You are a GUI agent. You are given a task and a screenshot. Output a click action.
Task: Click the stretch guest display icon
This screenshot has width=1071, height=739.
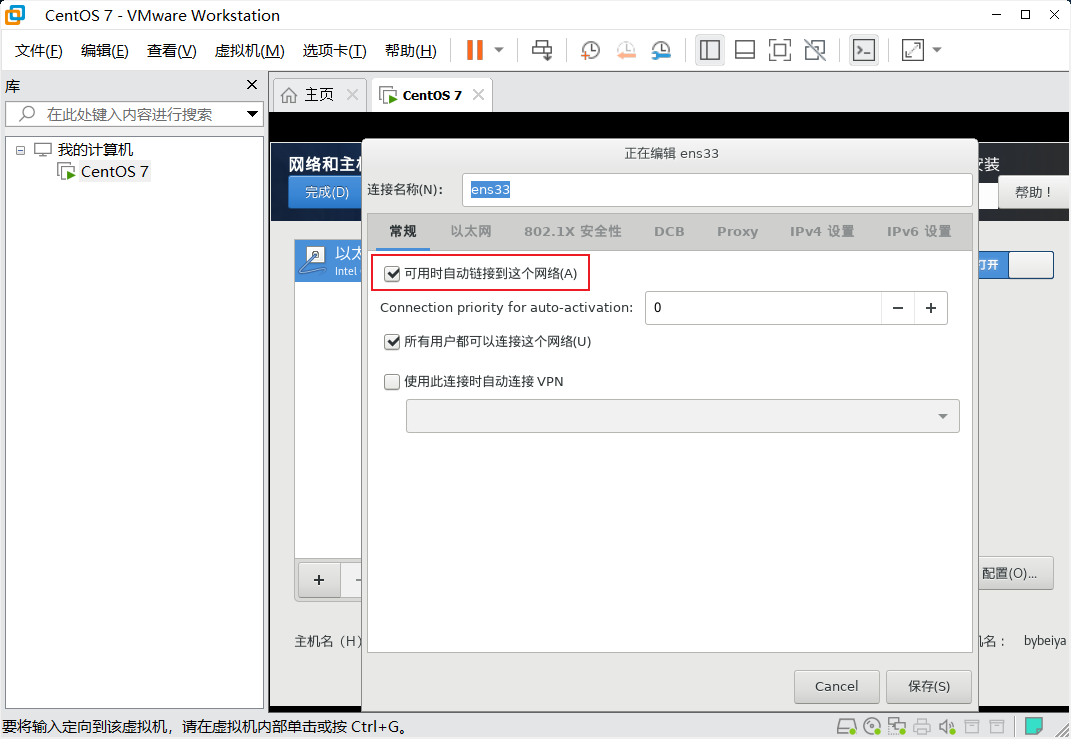(913, 50)
